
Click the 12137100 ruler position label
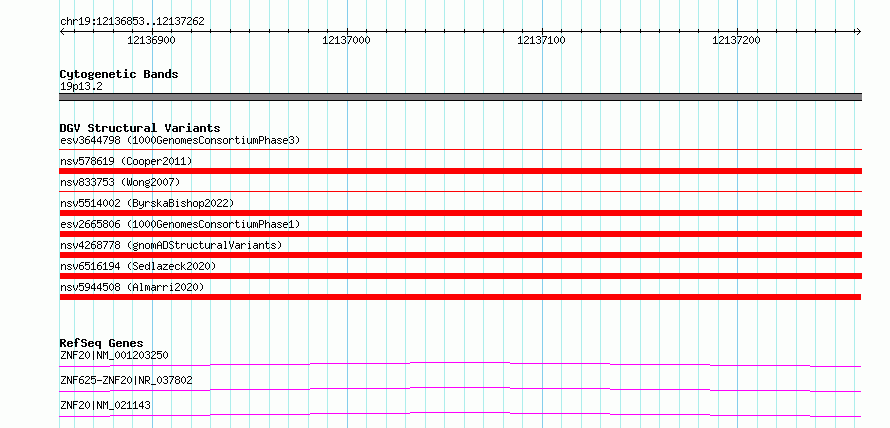[541, 40]
